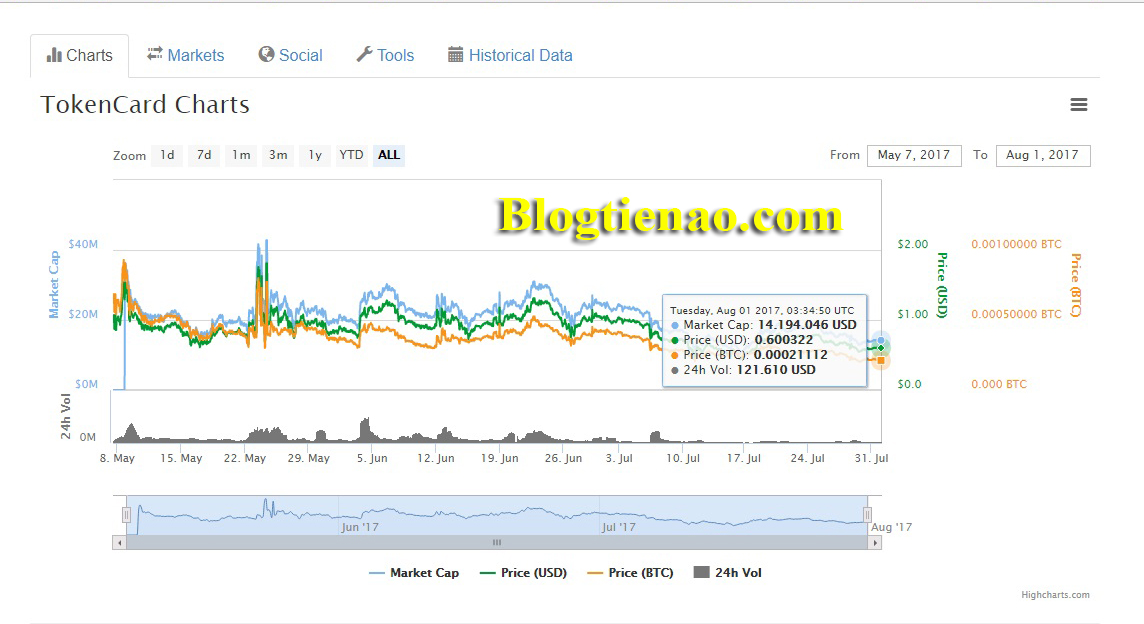Click the 22. May date axis label

pos(245,458)
